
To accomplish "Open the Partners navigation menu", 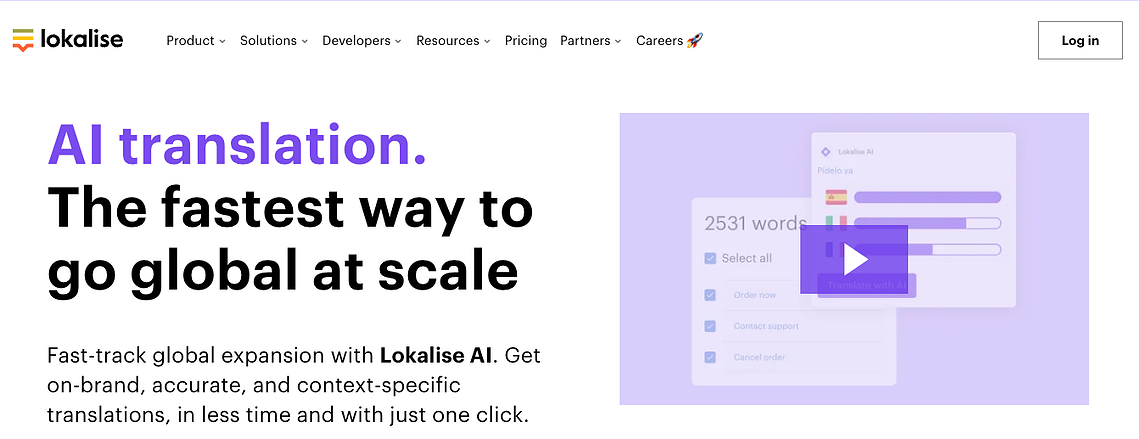I will tap(591, 41).
